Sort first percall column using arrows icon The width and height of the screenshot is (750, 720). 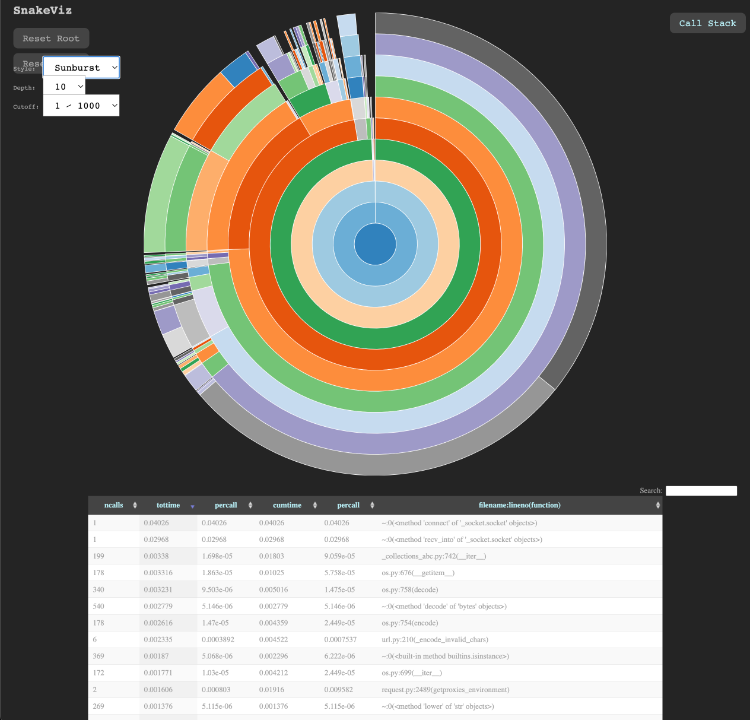click(x=250, y=505)
